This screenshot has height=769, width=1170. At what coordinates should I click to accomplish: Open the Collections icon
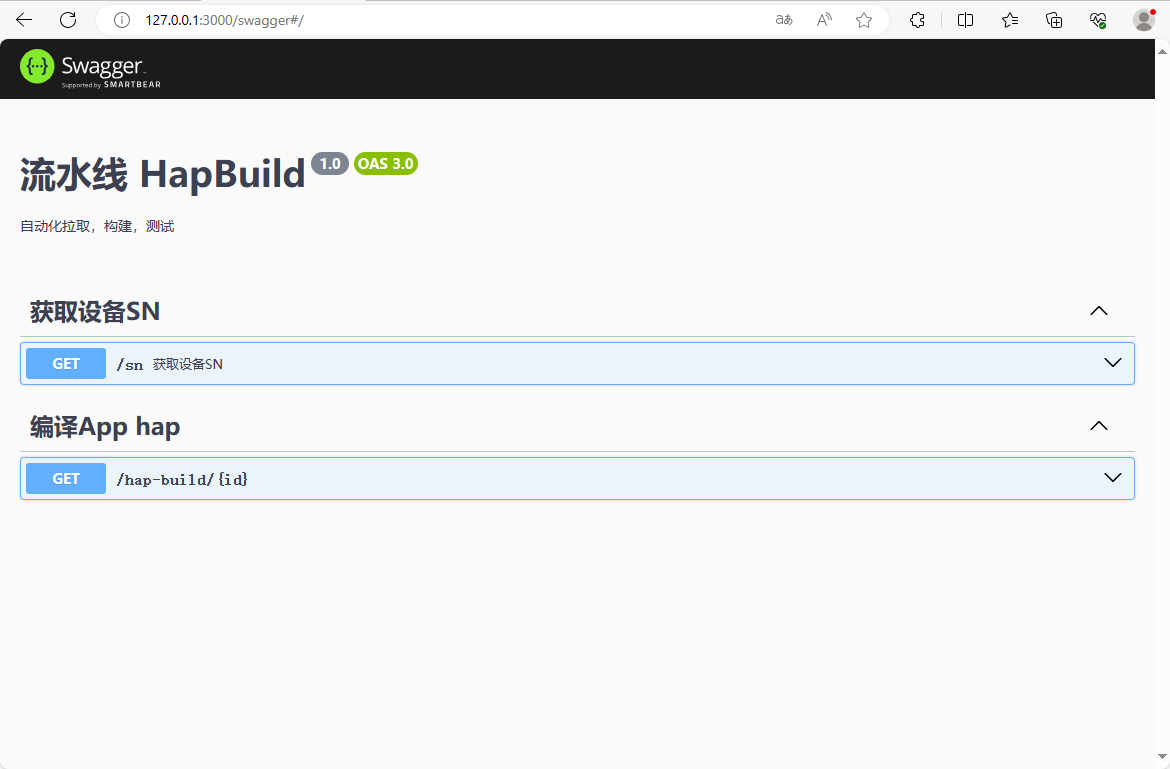1054,20
